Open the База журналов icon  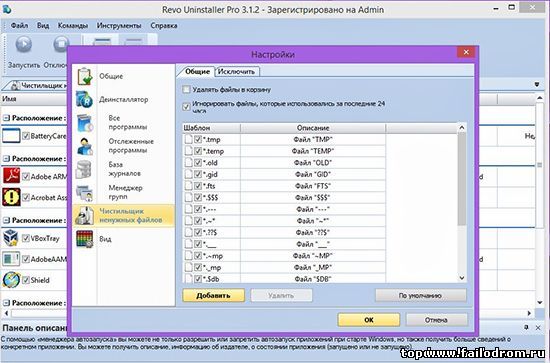[85, 169]
